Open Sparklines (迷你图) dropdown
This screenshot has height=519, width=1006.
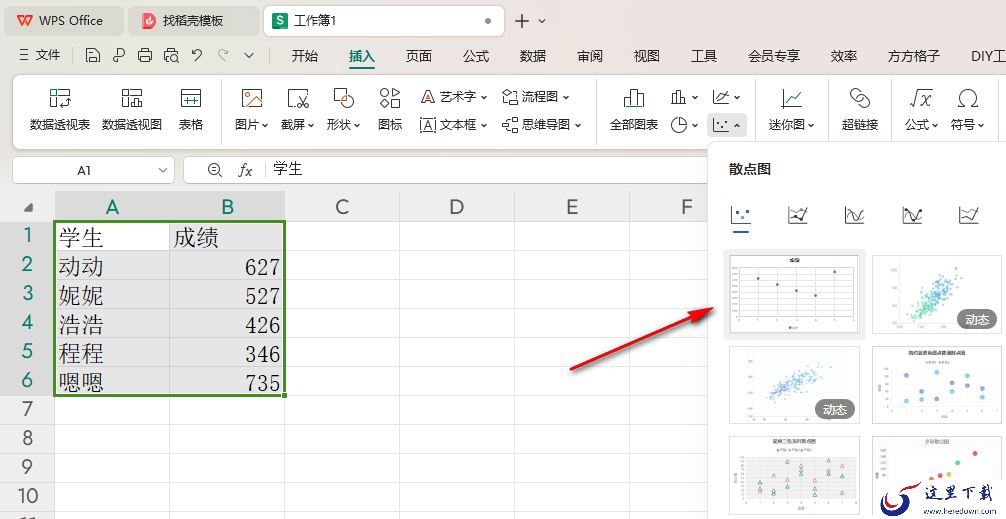(x=792, y=110)
